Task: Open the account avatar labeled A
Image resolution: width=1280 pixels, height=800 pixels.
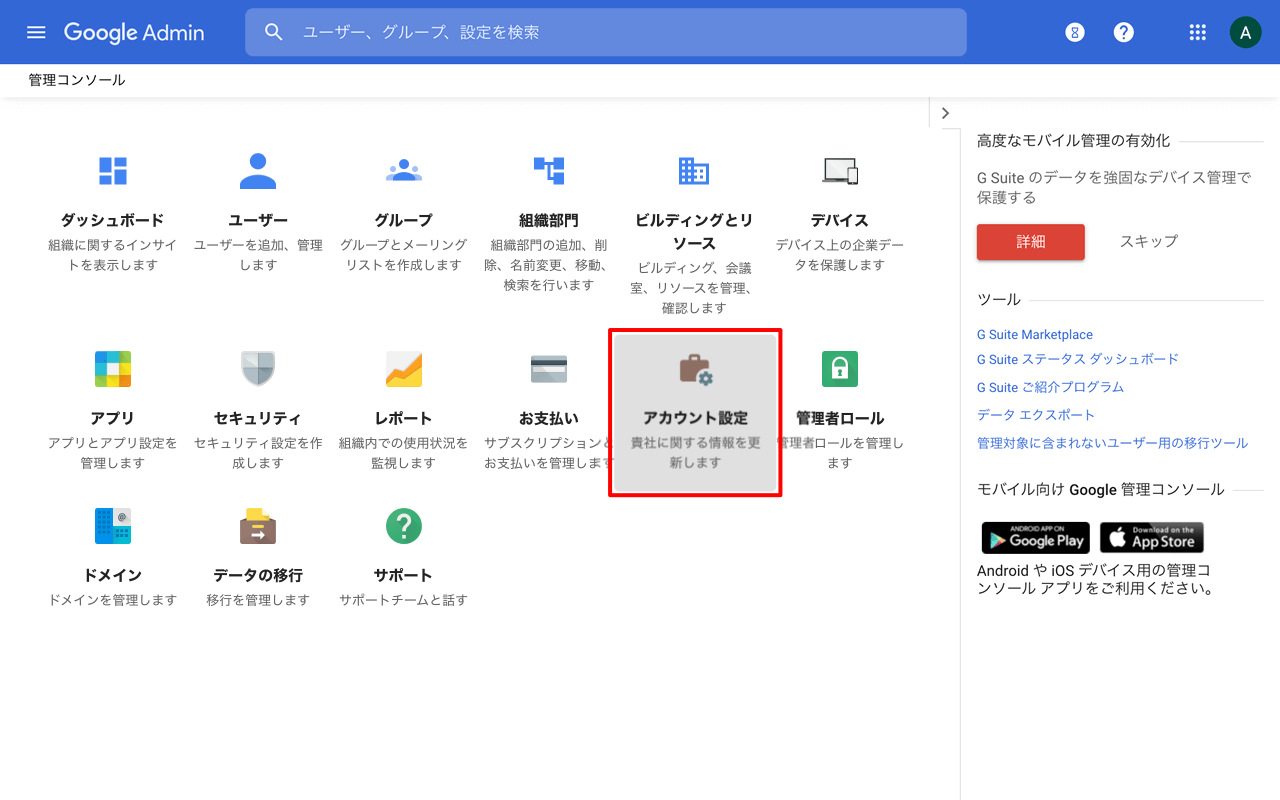Action: point(1245,32)
